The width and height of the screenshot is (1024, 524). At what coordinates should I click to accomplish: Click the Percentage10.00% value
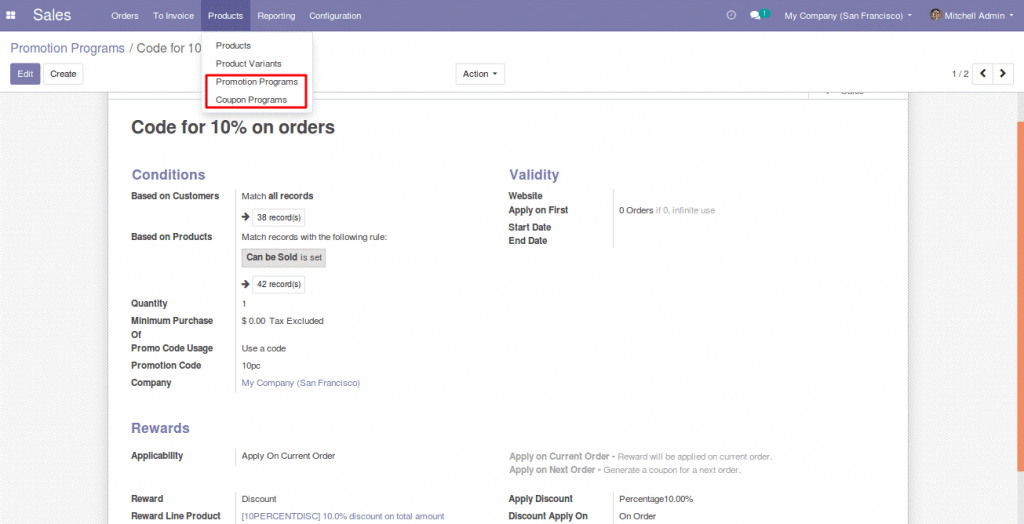[656, 499]
